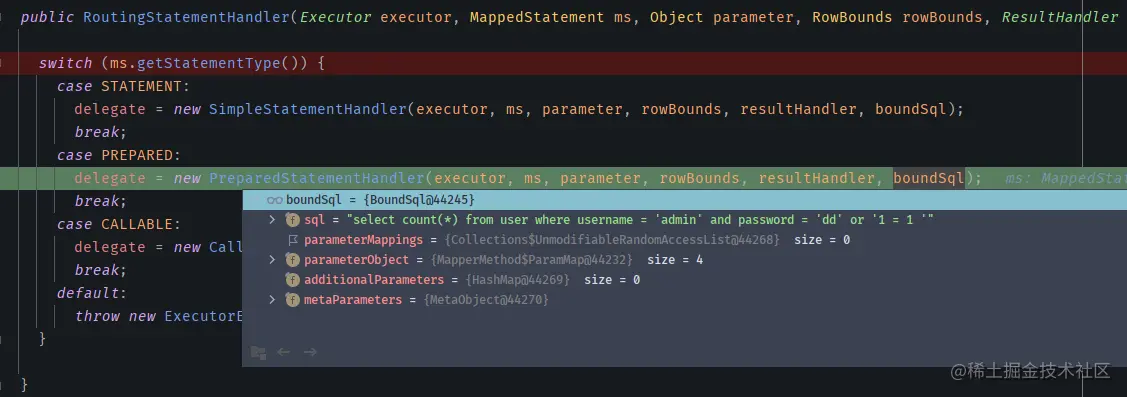Click the highlighted boundSql argument in PreparedStatementHandler line
This screenshot has height=397, width=1127.
pyautogui.click(x=929, y=178)
